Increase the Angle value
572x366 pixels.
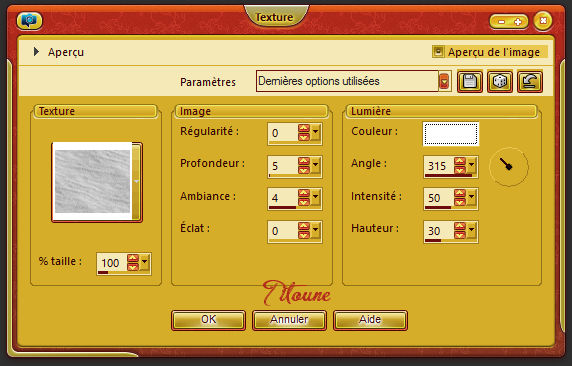(x=460, y=161)
